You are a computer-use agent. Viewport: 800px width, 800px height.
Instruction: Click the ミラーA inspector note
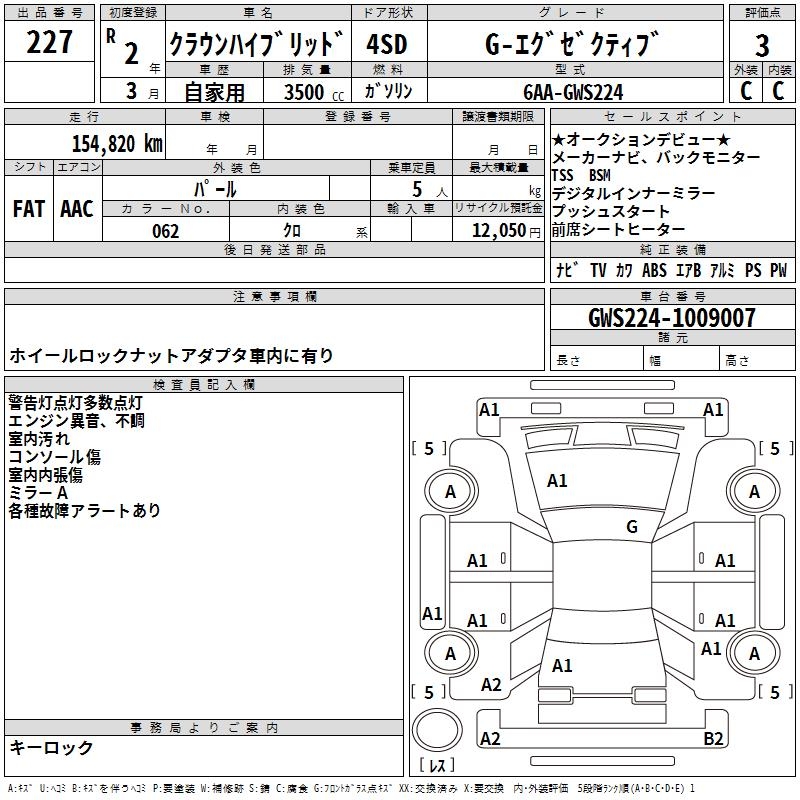[x=38, y=492]
